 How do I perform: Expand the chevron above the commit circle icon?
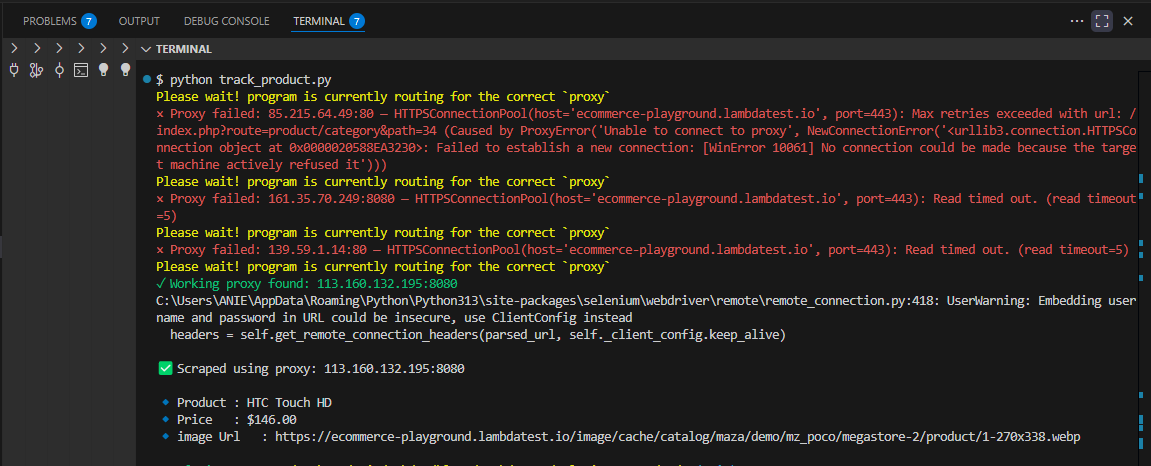coord(59,48)
